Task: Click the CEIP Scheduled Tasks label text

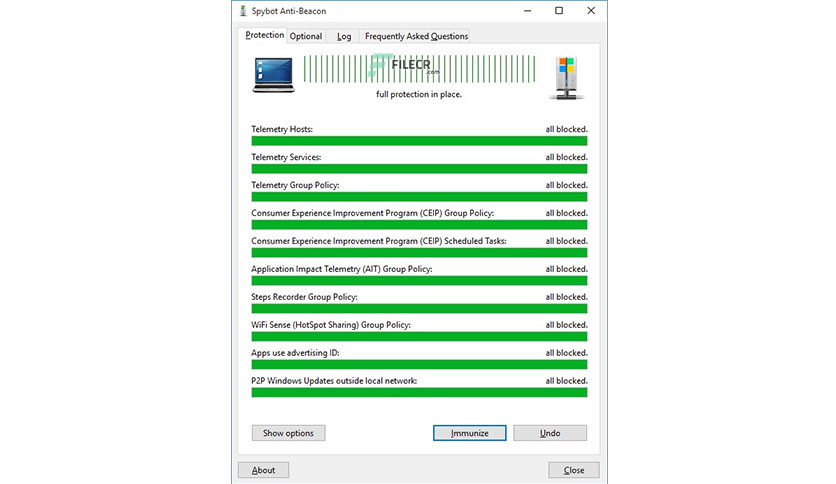Action: point(379,241)
